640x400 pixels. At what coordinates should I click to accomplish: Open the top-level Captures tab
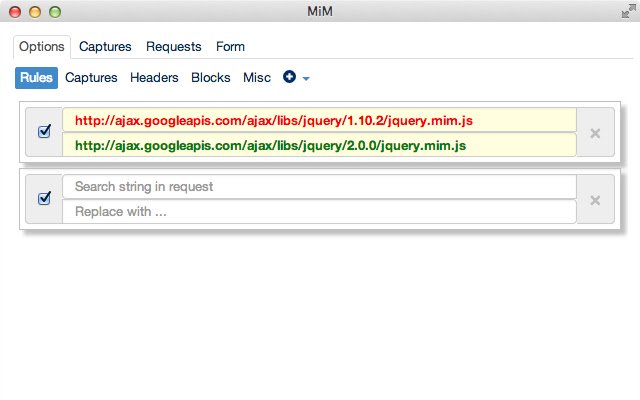coord(105,47)
